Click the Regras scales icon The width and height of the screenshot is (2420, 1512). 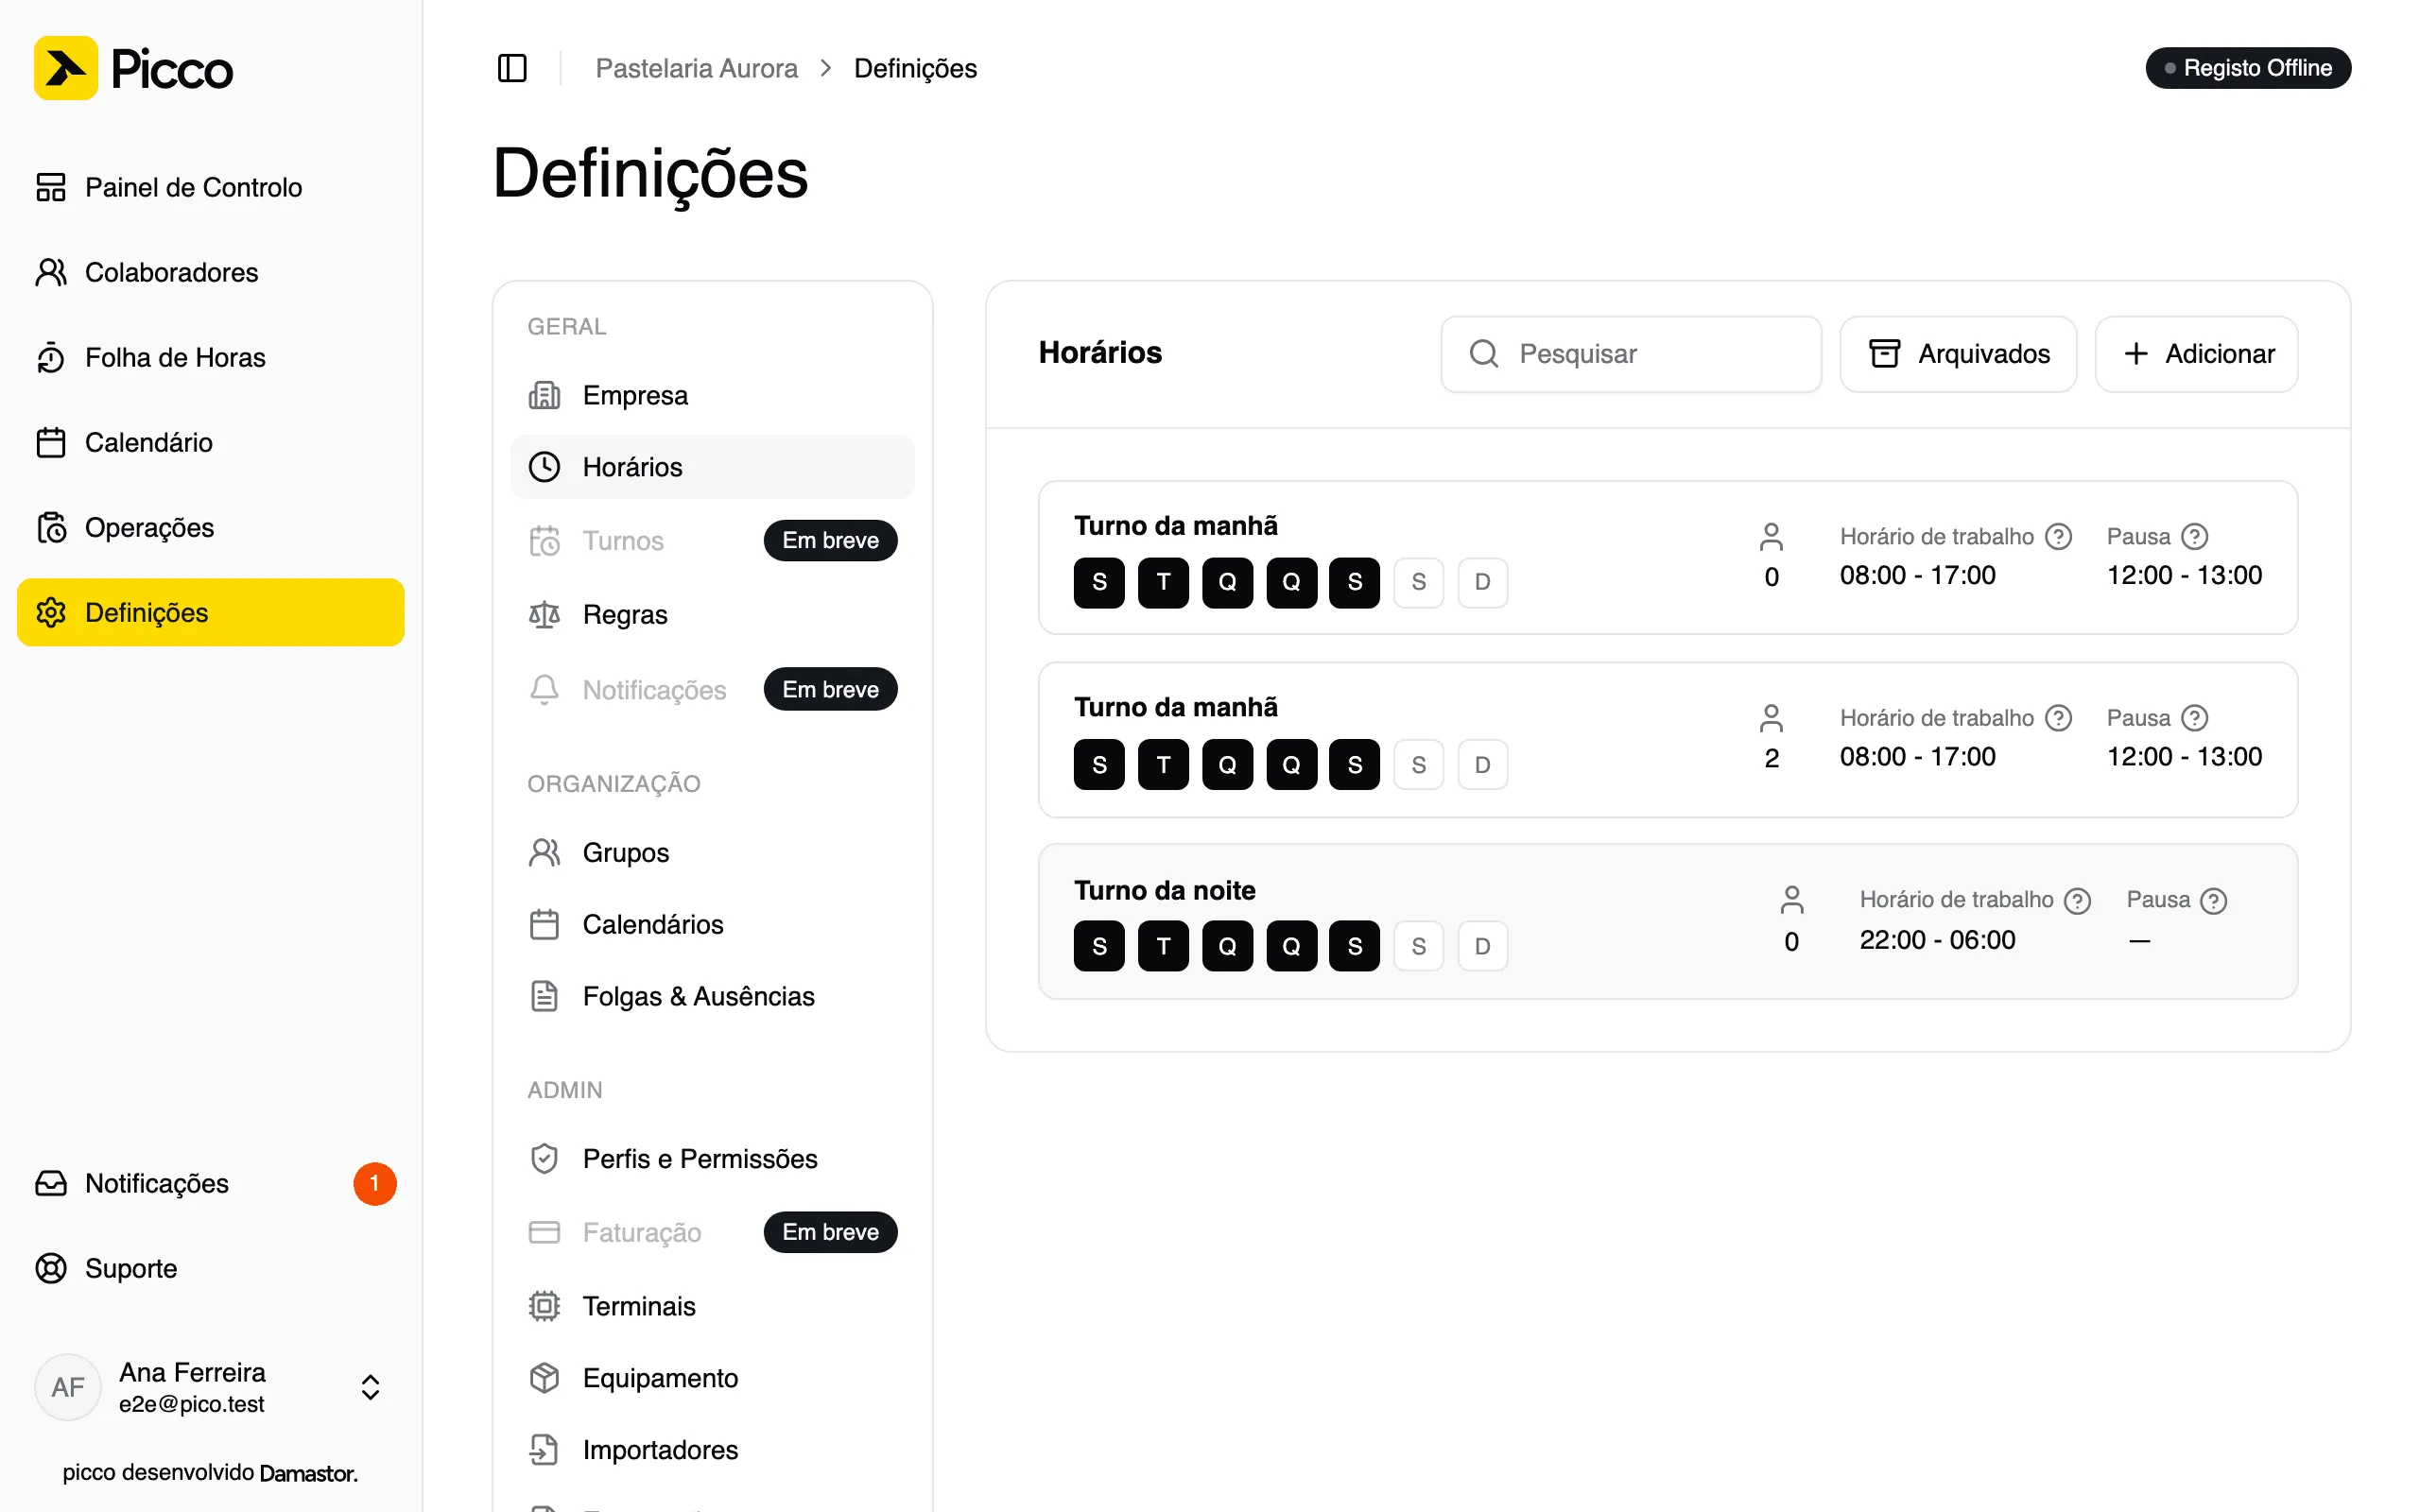(x=544, y=614)
